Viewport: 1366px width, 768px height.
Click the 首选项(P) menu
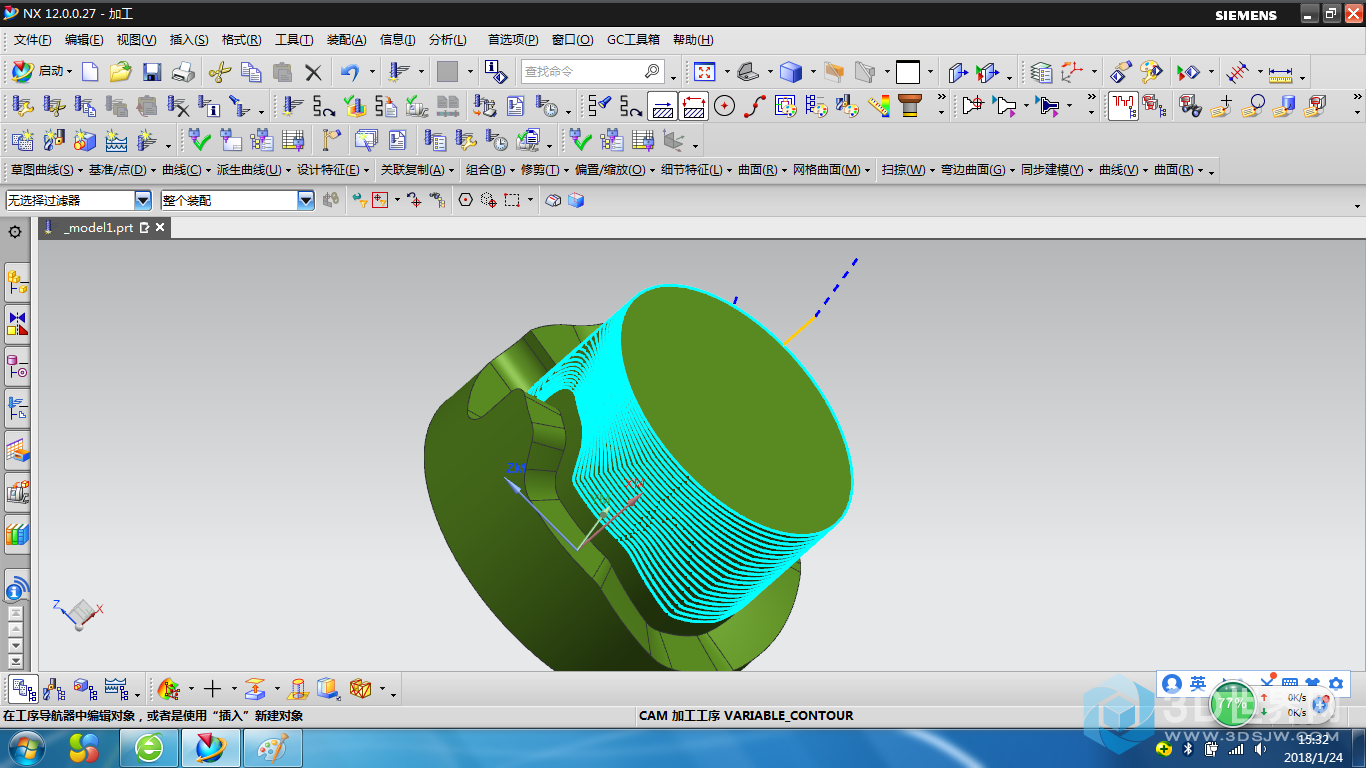point(513,40)
